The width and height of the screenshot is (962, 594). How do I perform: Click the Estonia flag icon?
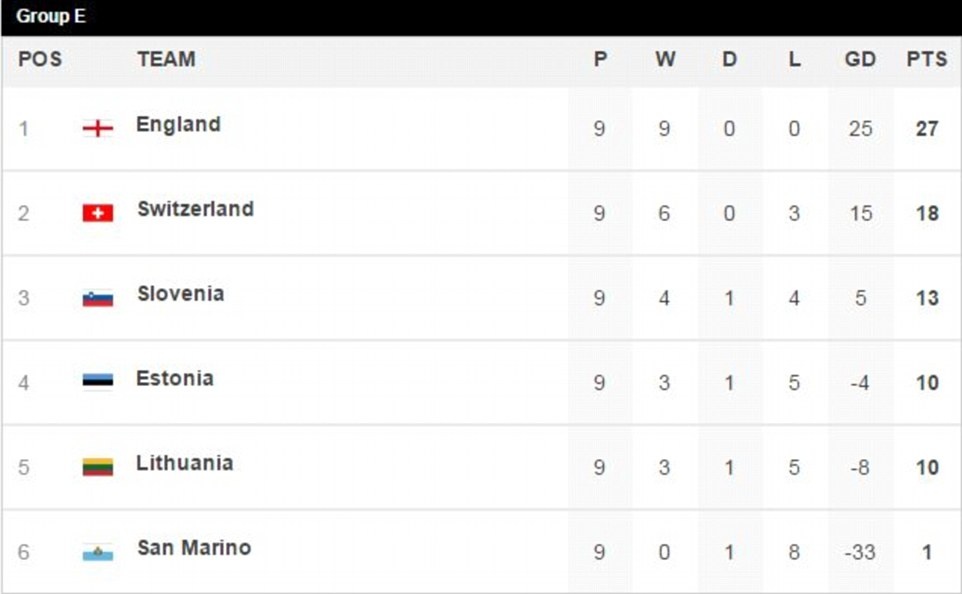(x=97, y=381)
